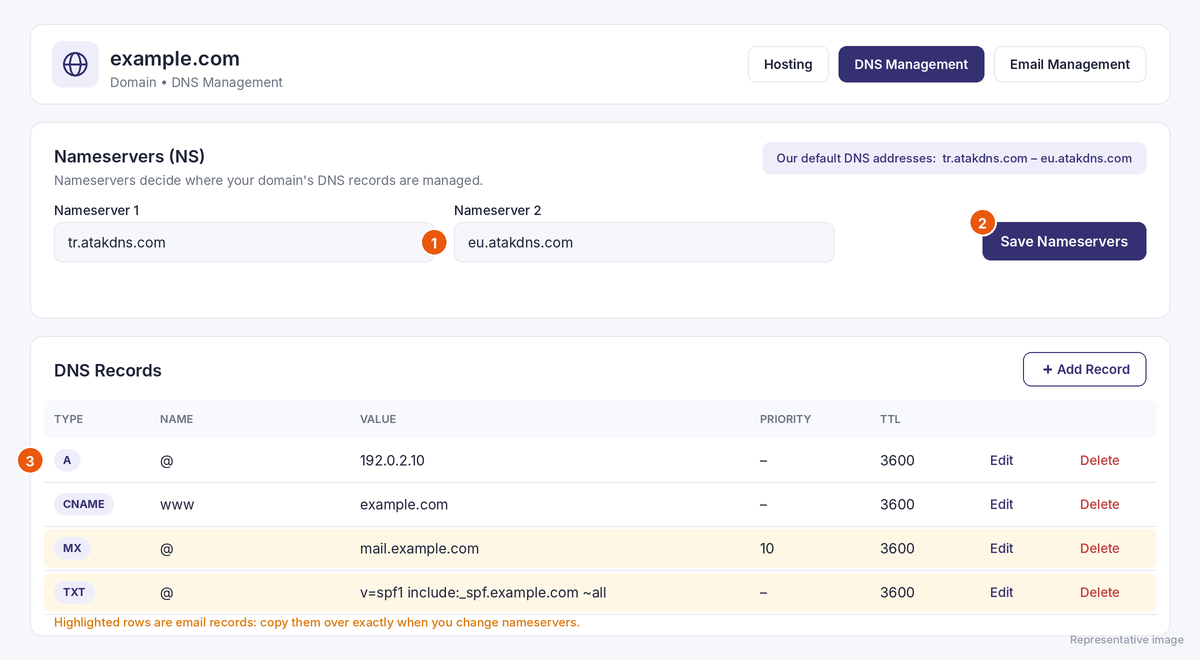The height and width of the screenshot is (660, 1200).
Task: Click the default DNS addresses notice
Action: tap(954, 158)
